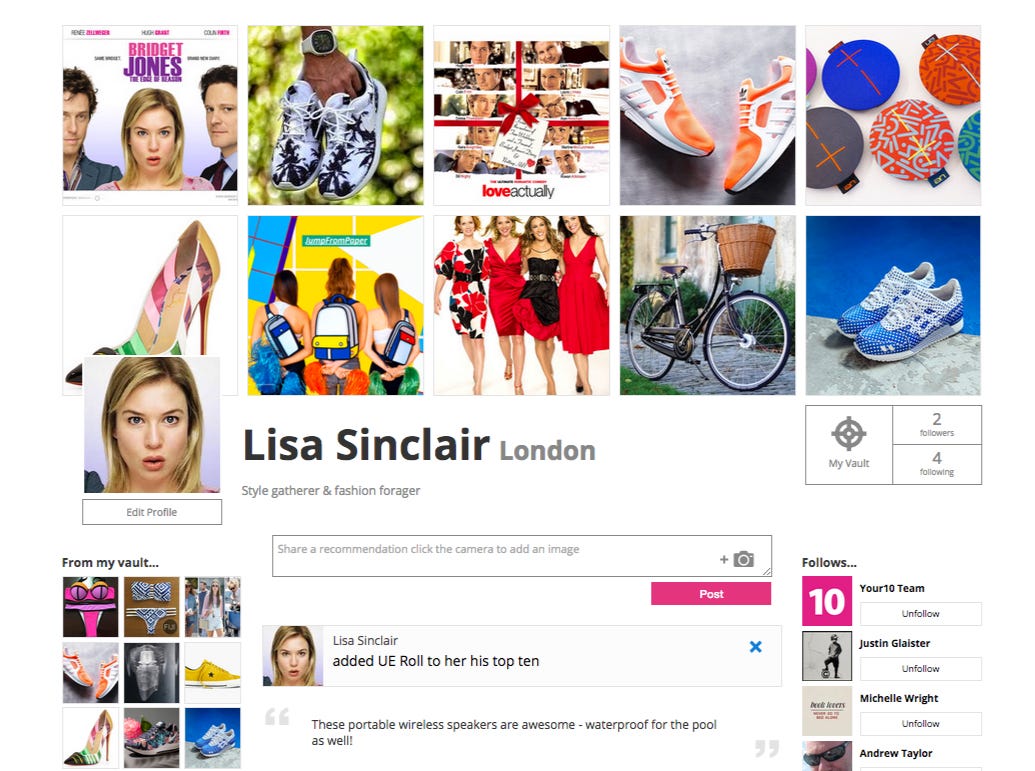Open the Bridget Jones poster tile
Screen dimensions: 1035x771
tap(150, 115)
